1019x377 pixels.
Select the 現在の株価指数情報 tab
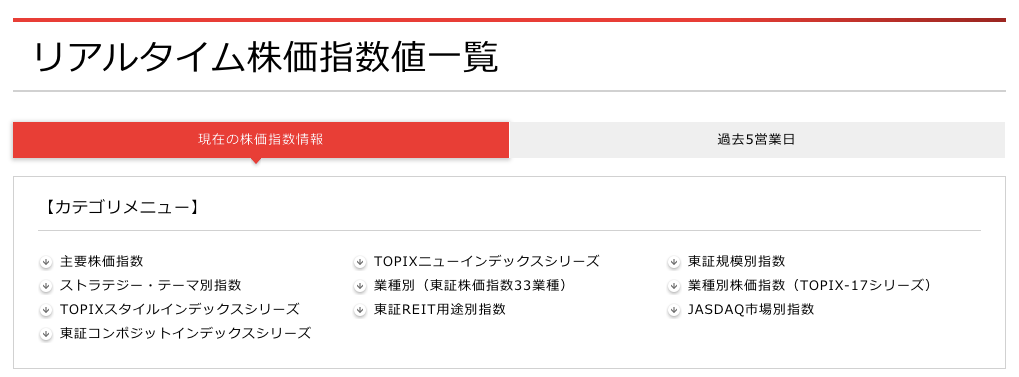[261, 140]
